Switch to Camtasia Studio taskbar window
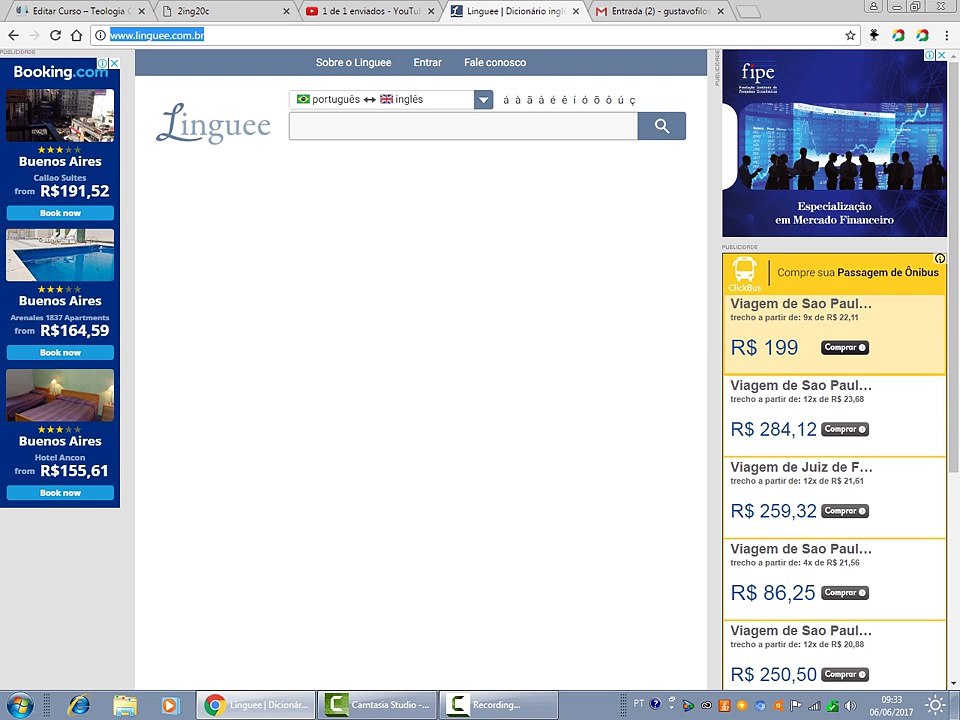Viewport: 960px width, 720px height. (x=377, y=705)
